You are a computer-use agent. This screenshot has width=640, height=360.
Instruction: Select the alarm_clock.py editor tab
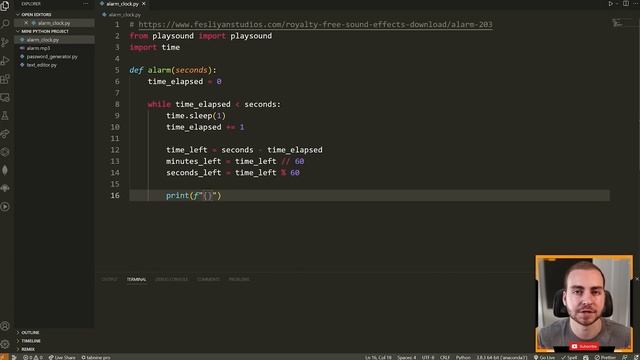(x=122, y=4)
